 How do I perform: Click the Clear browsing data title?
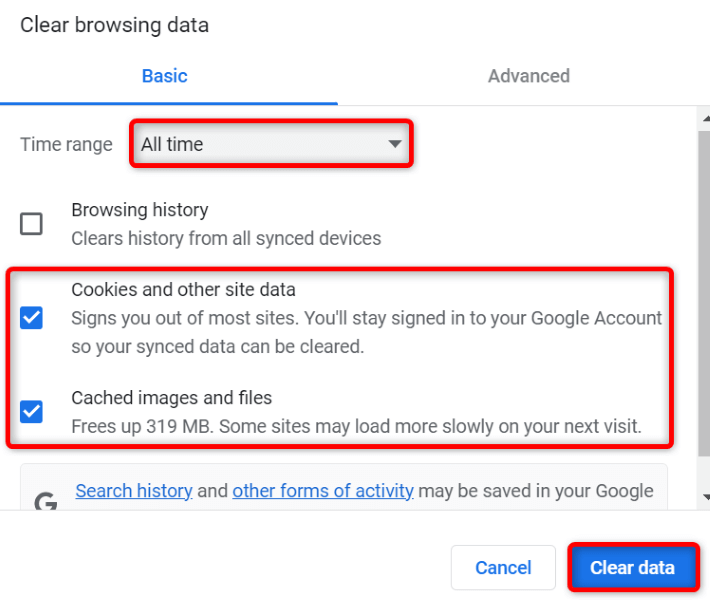(x=115, y=25)
